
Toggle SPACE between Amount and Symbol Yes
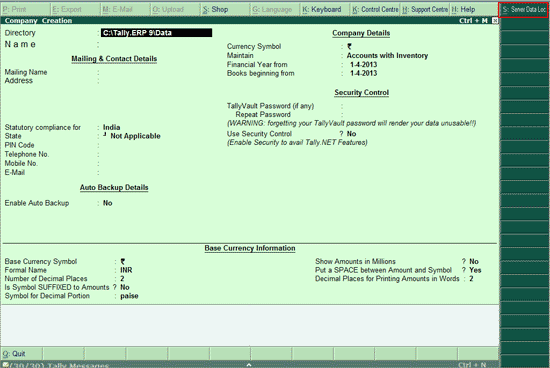pos(475,270)
